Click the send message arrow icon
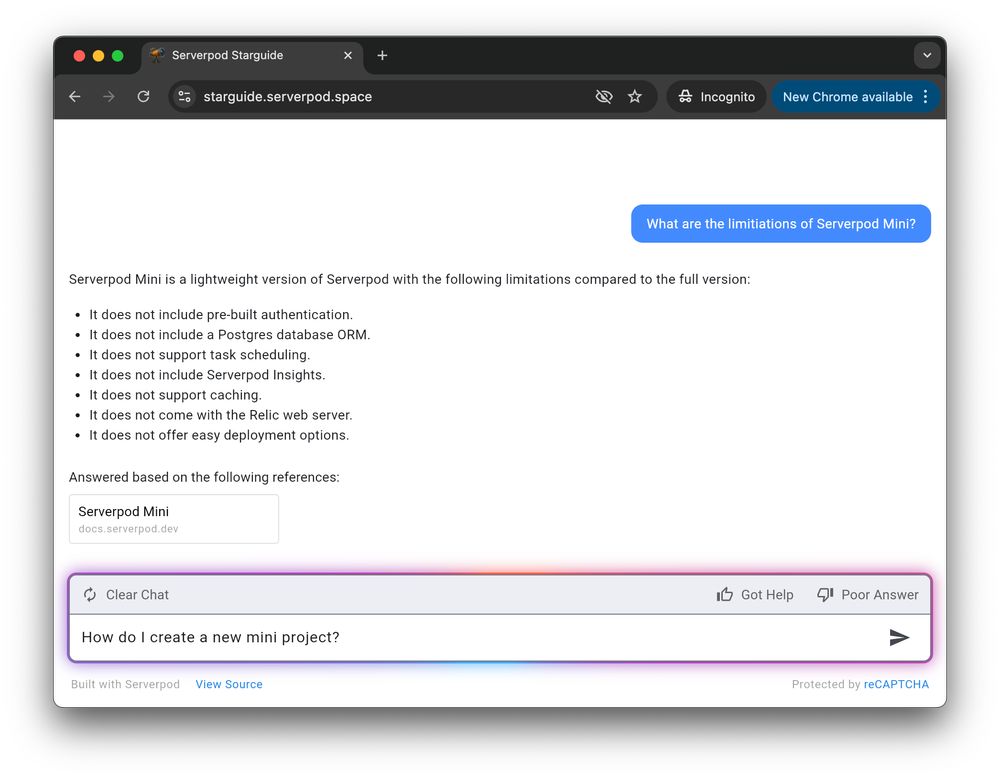The height and width of the screenshot is (778, 1000). tap(899, 637)
